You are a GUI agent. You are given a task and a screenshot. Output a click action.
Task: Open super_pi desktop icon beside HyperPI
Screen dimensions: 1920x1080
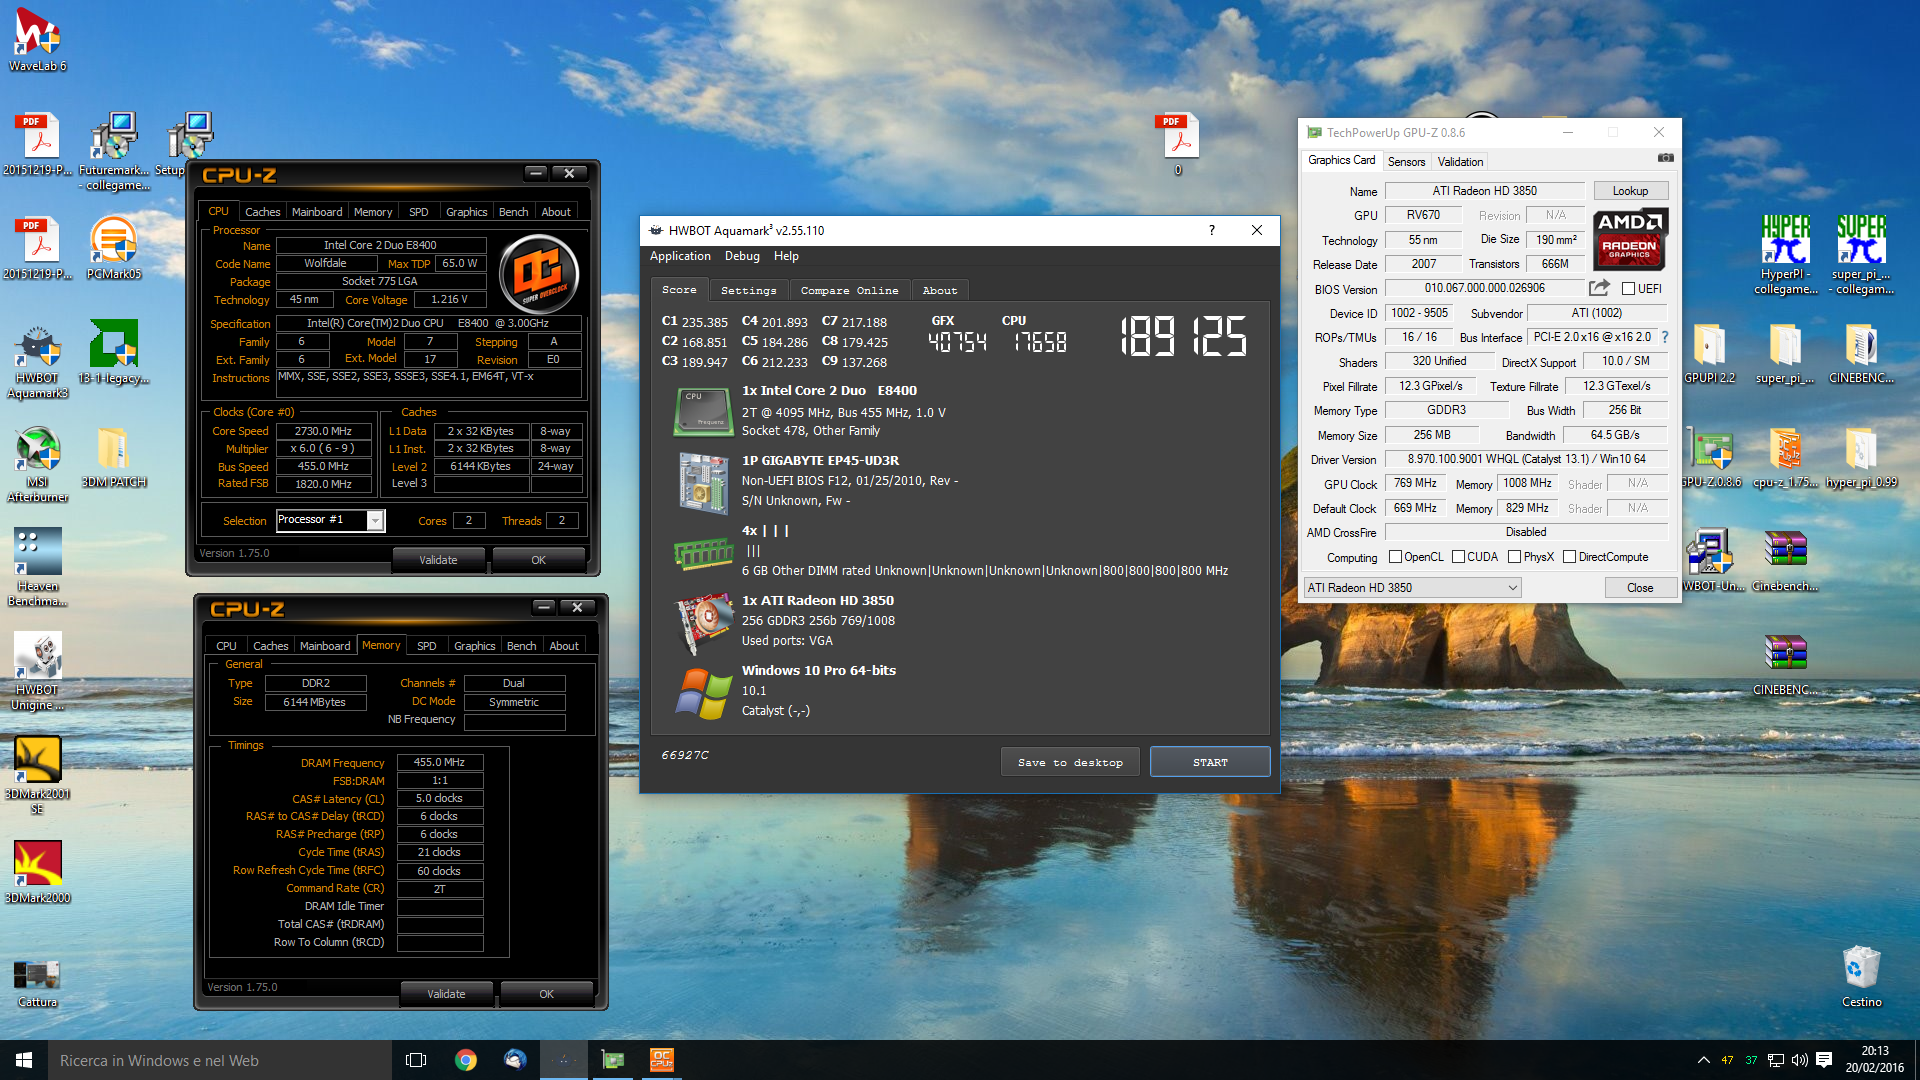point(1861,254)
